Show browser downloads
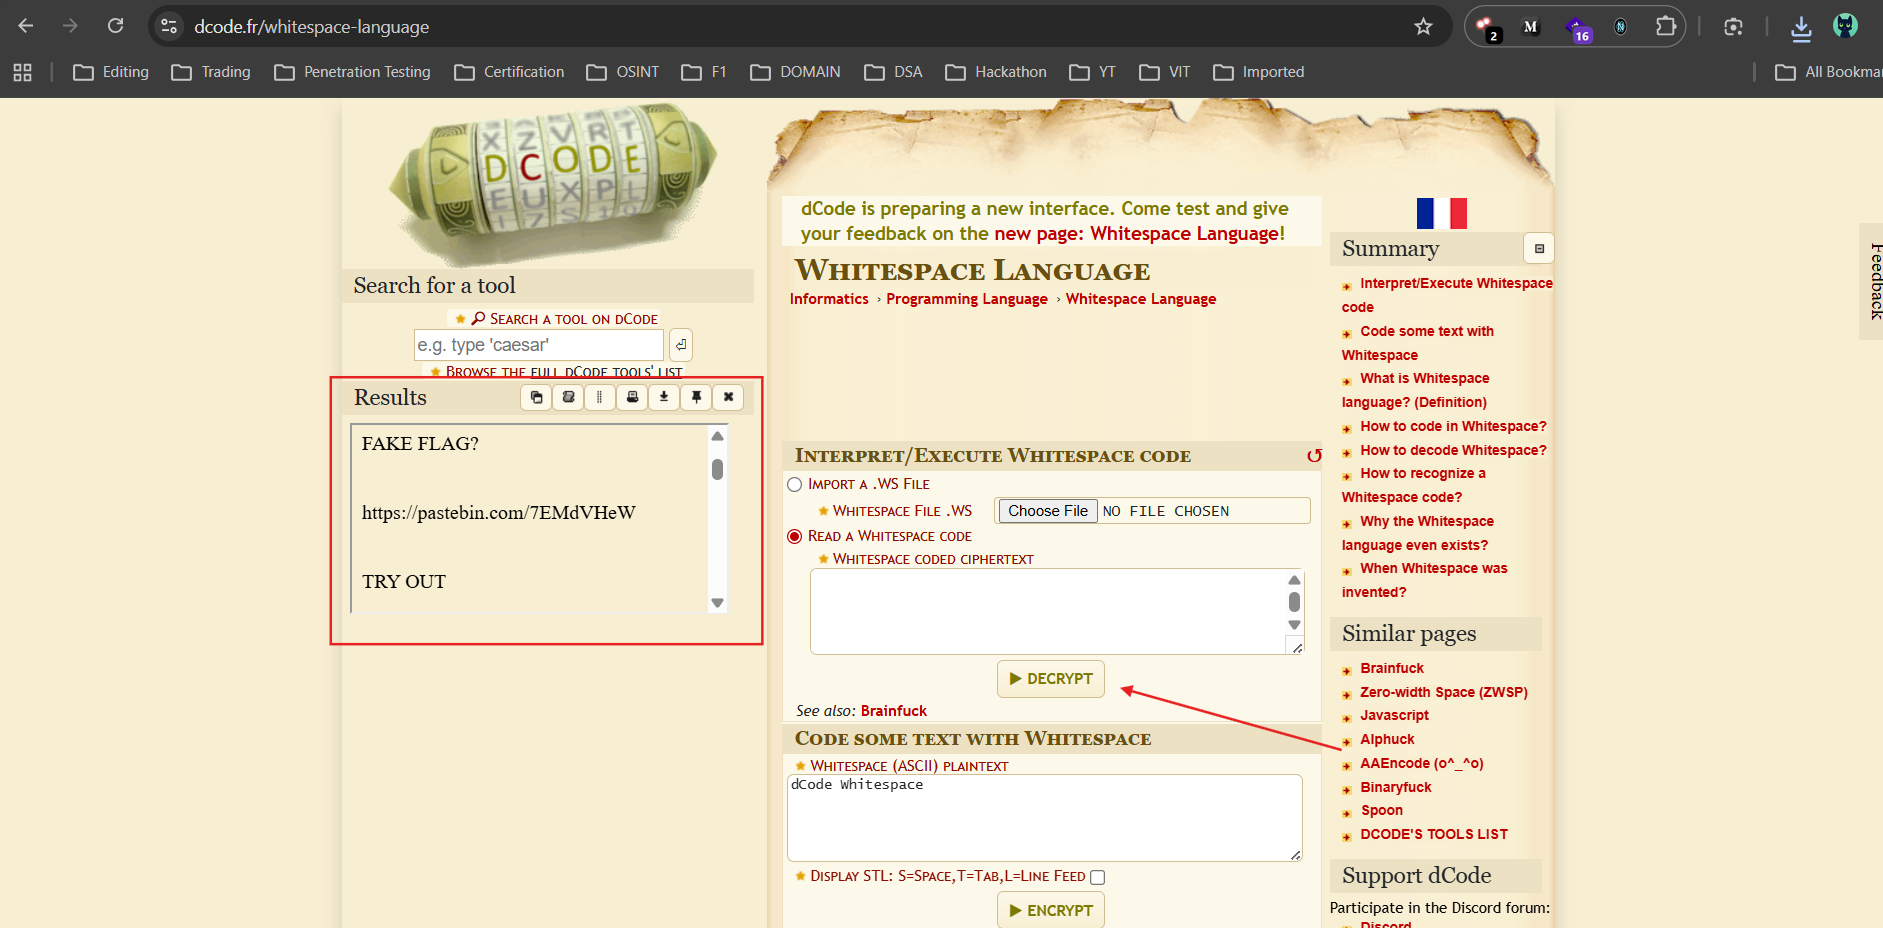 pos(1801,28)
